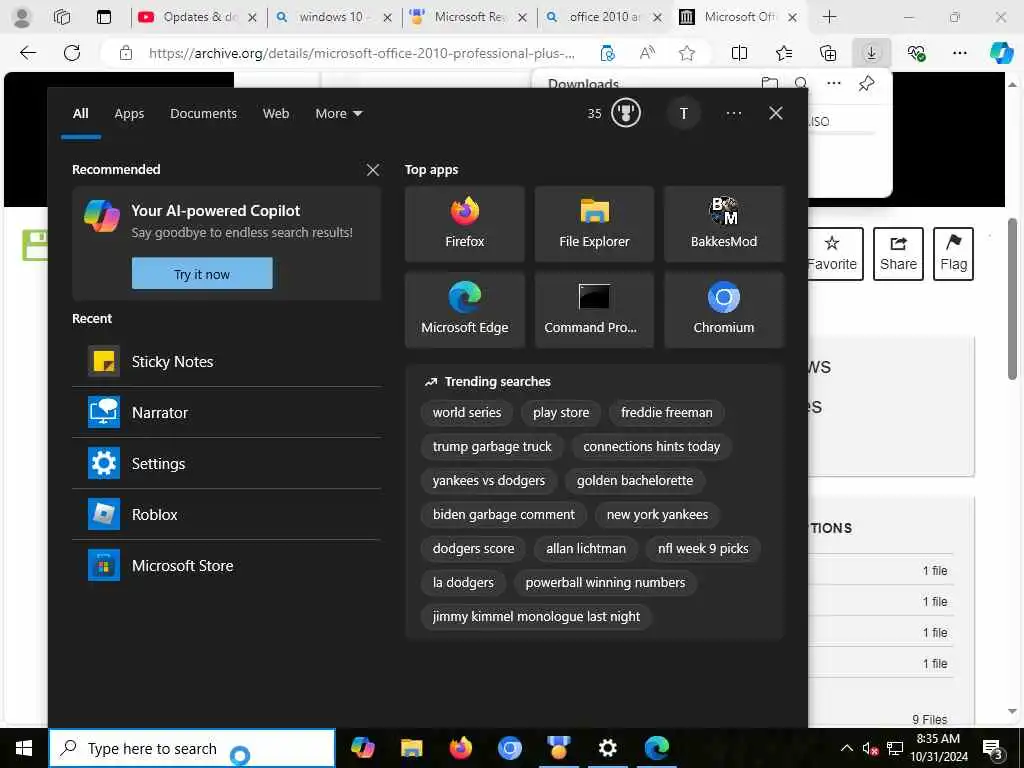Open Firefox from the taskbar
This screenshot has width=1024, height=768.
coord(460,748)
